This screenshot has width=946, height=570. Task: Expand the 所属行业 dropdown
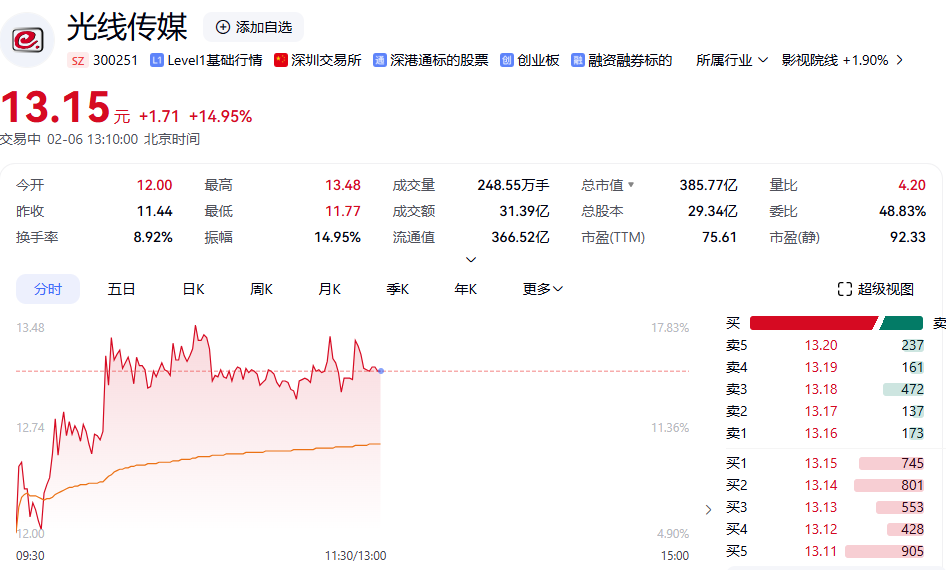pos(732,60)
